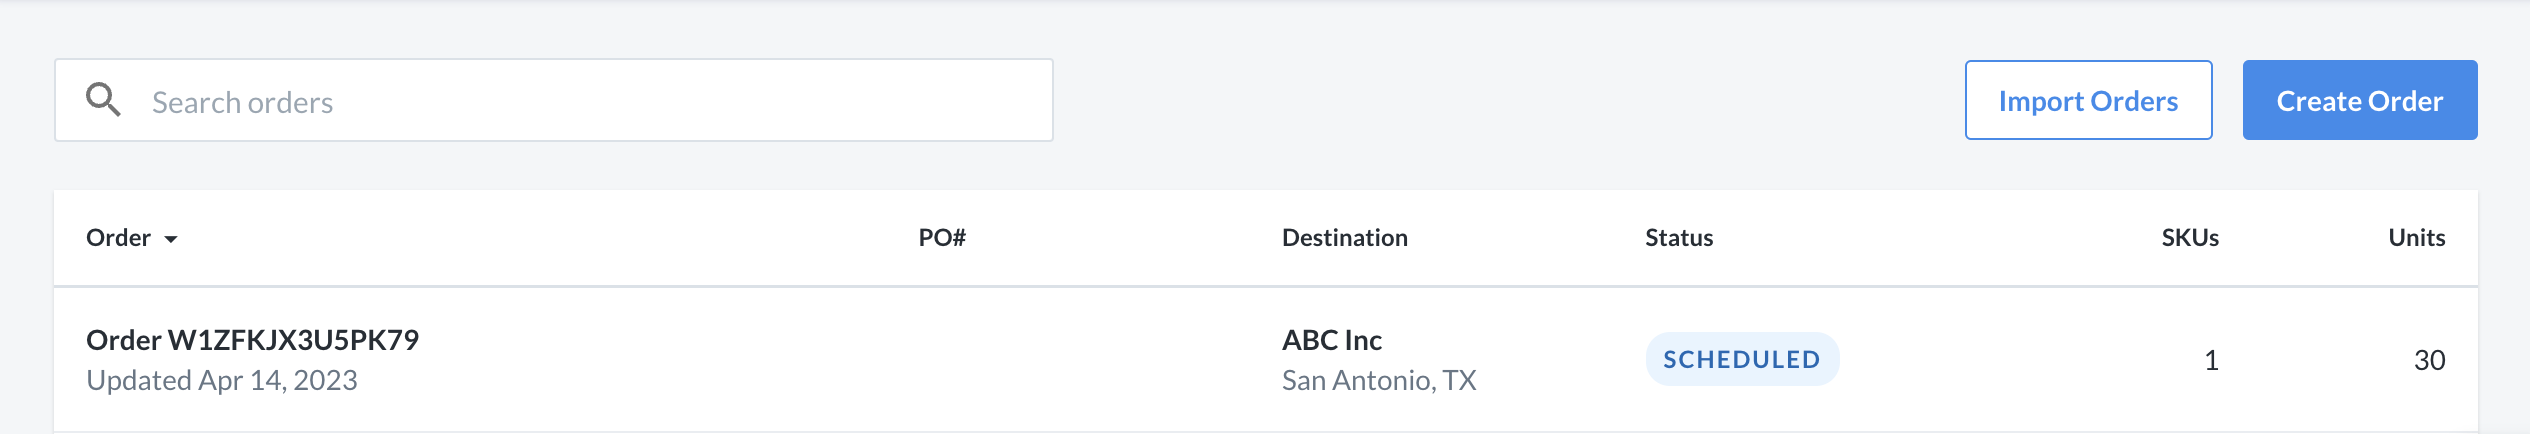Screen dimensions: 2530x434
Task: Select the ABC Inc destination name
Action: tap(1332, 340)
